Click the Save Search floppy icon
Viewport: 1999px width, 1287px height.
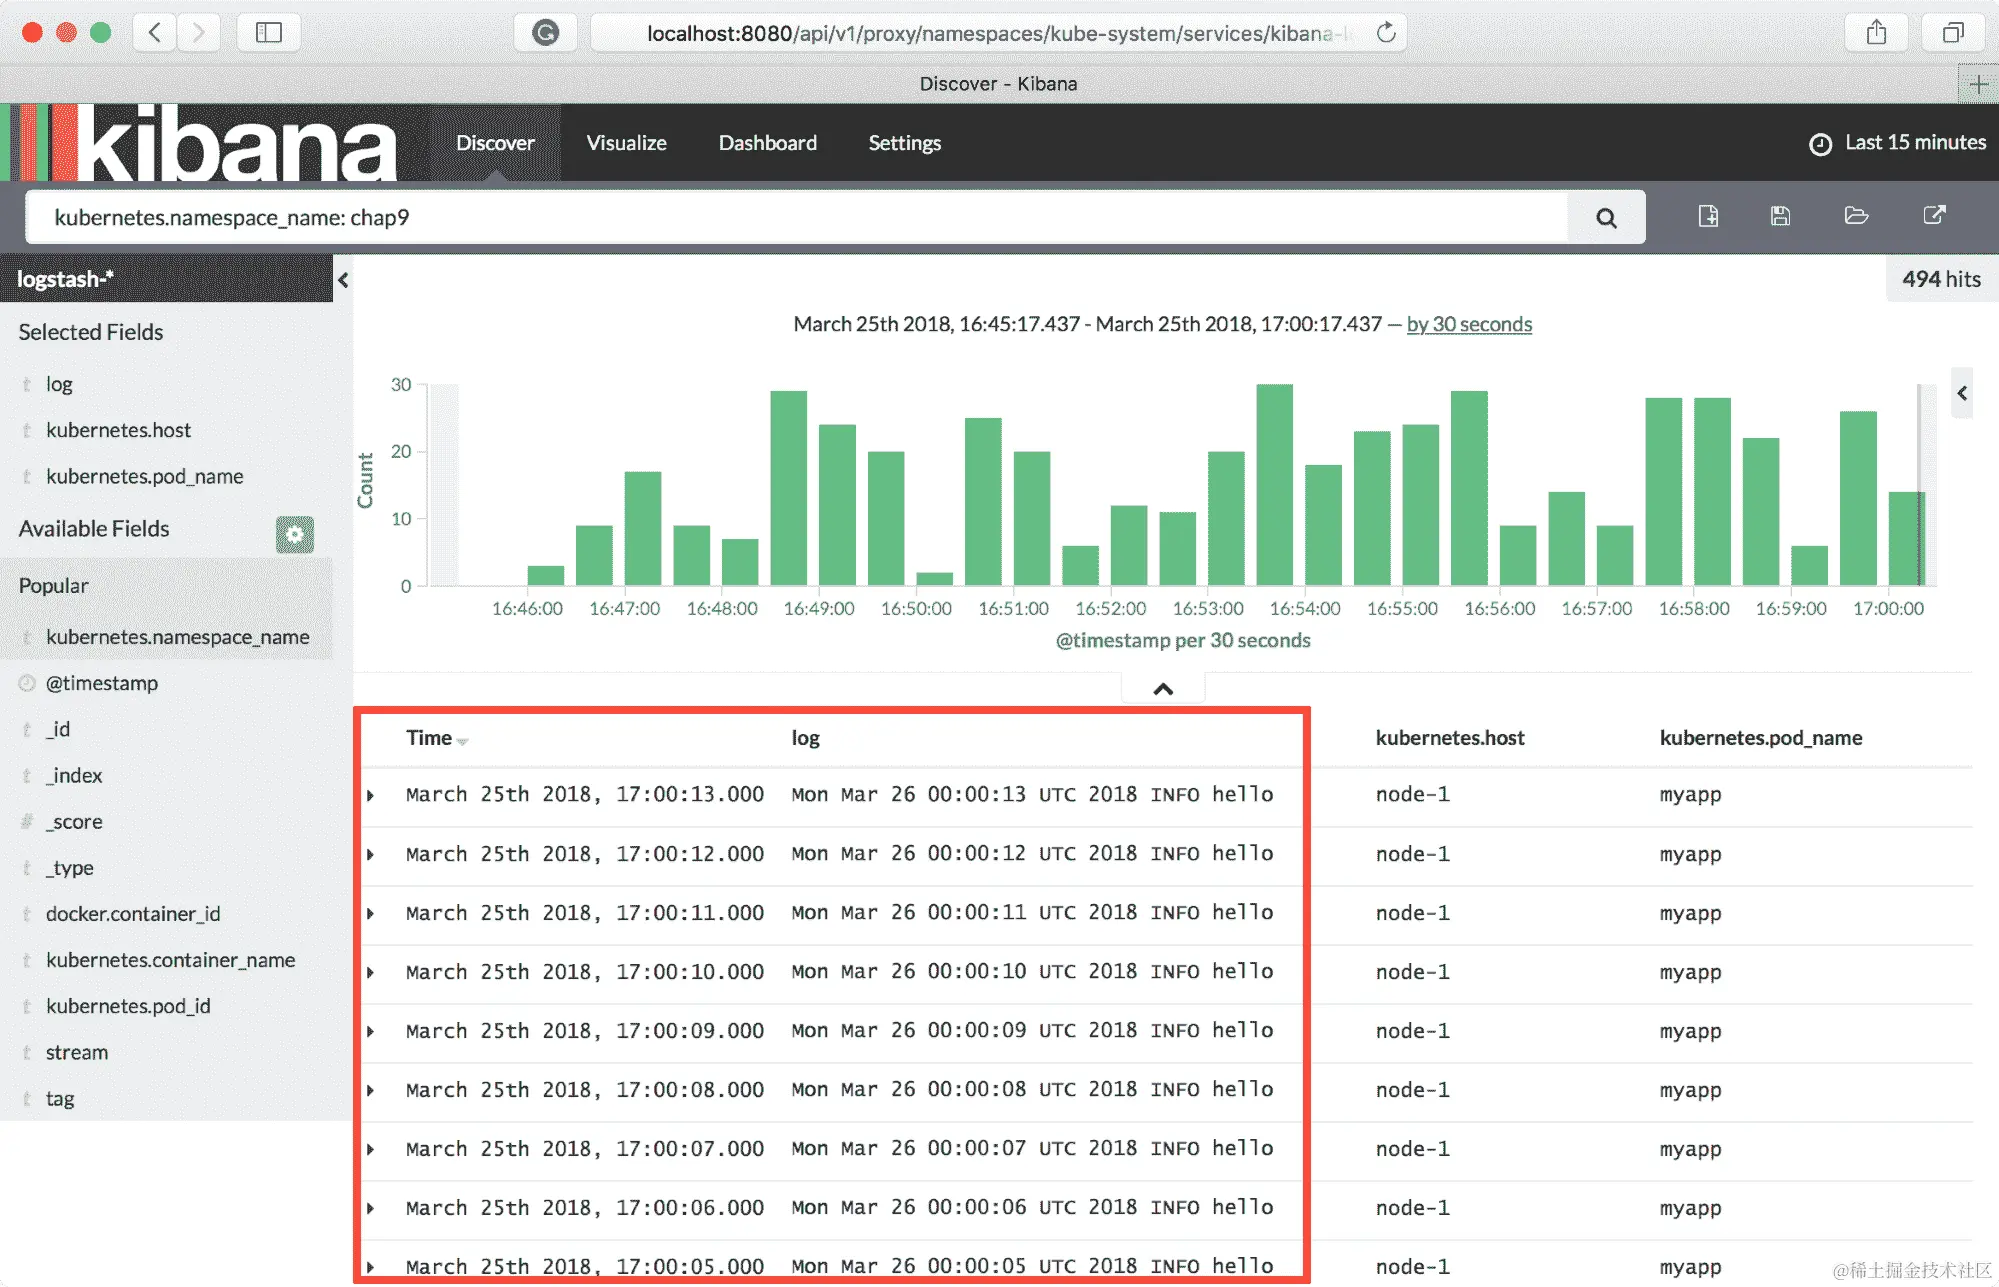click(1780, 216)
